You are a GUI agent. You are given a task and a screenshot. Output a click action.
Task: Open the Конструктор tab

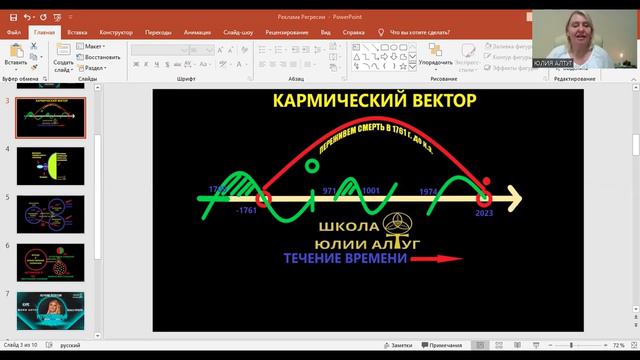116,32
